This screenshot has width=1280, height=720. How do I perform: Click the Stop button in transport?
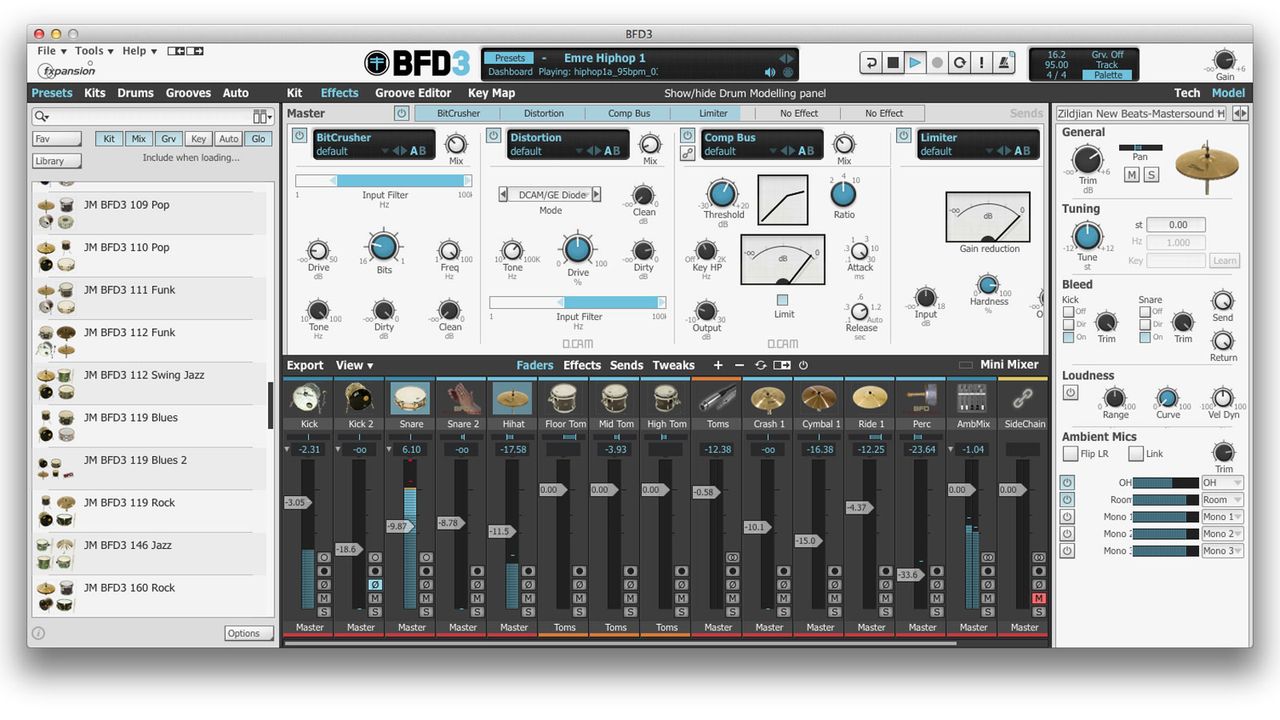coord(893,63)
